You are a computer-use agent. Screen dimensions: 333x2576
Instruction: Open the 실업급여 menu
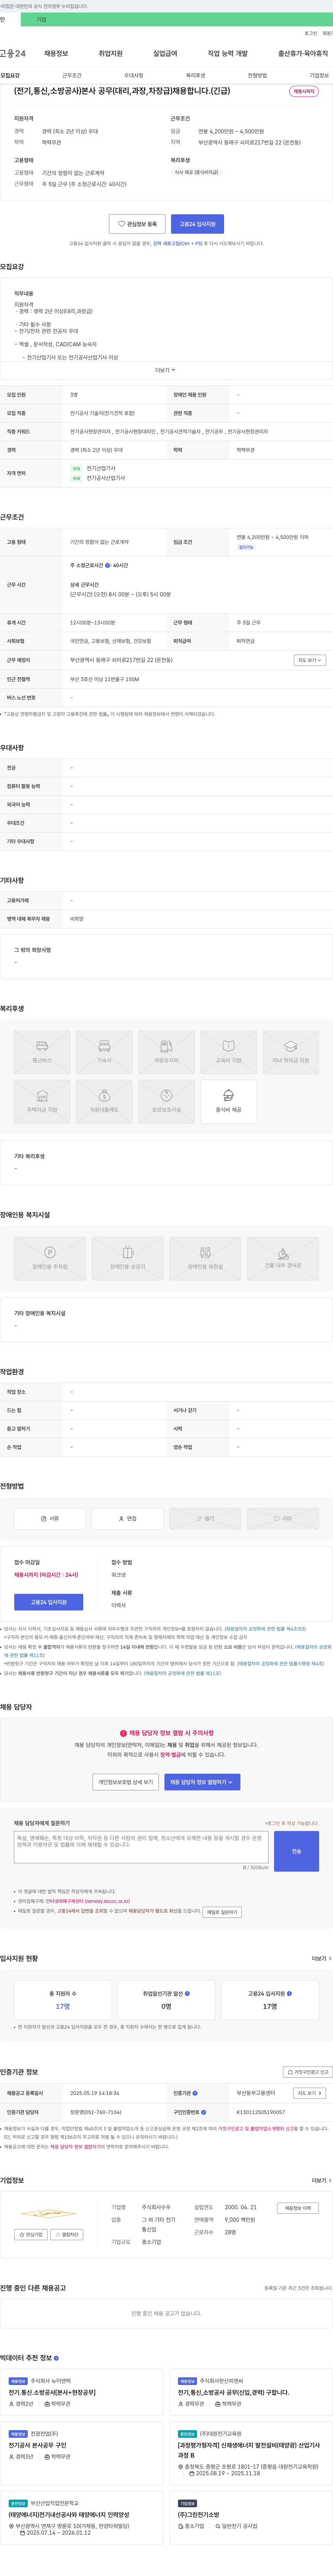click(x=165, y=53)
